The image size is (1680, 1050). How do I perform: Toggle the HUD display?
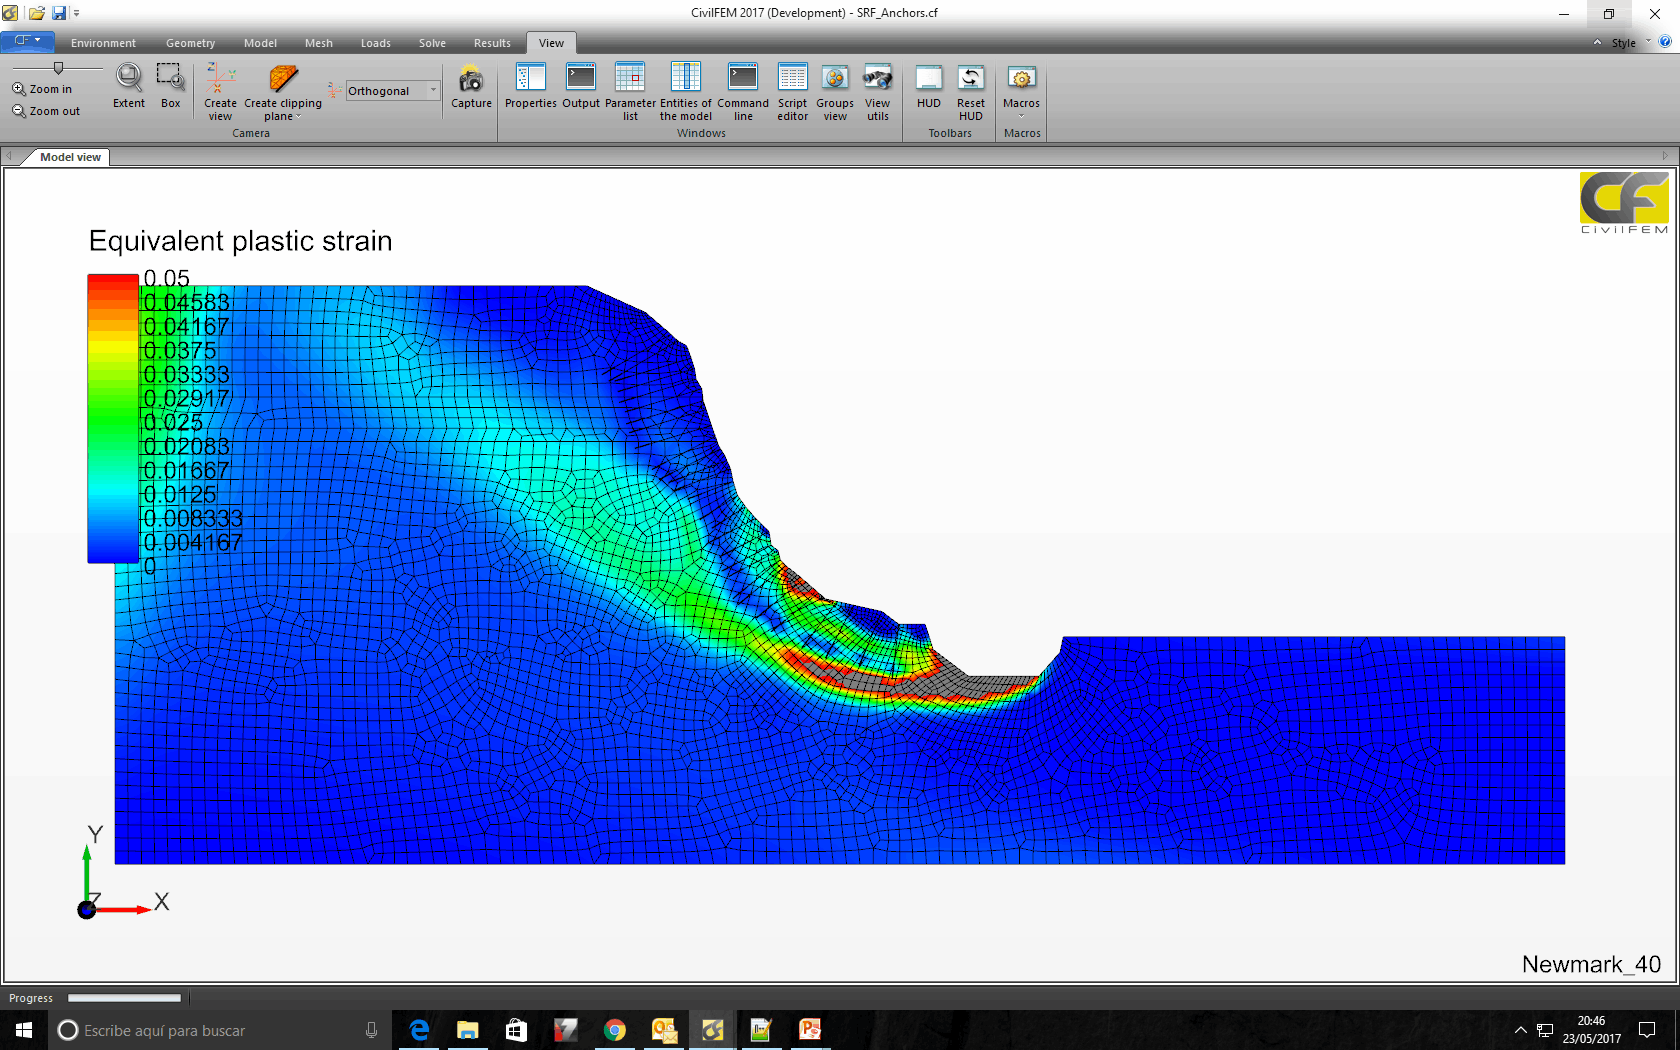point(929,80)
